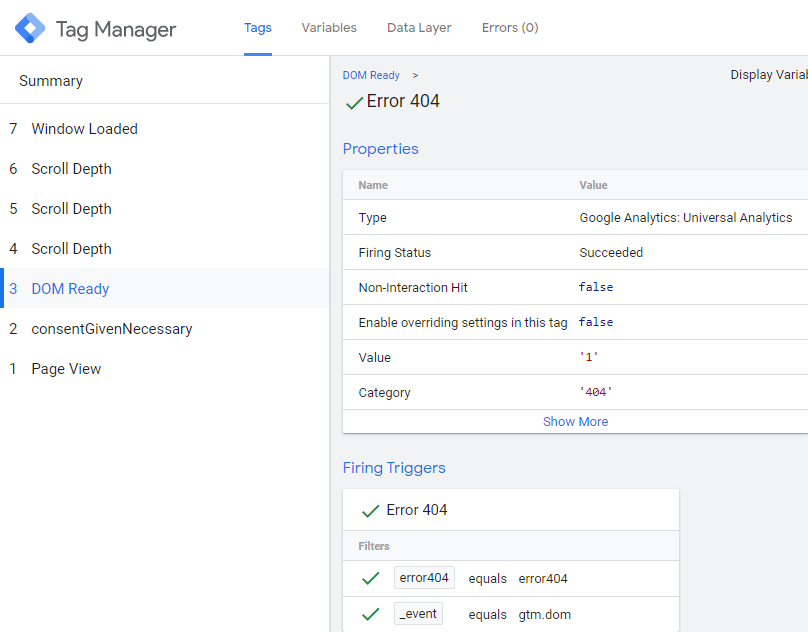Click the DOM Ready breadcrumb link
The height and width of the screenshot is (632, 808).
pos(371,75)
